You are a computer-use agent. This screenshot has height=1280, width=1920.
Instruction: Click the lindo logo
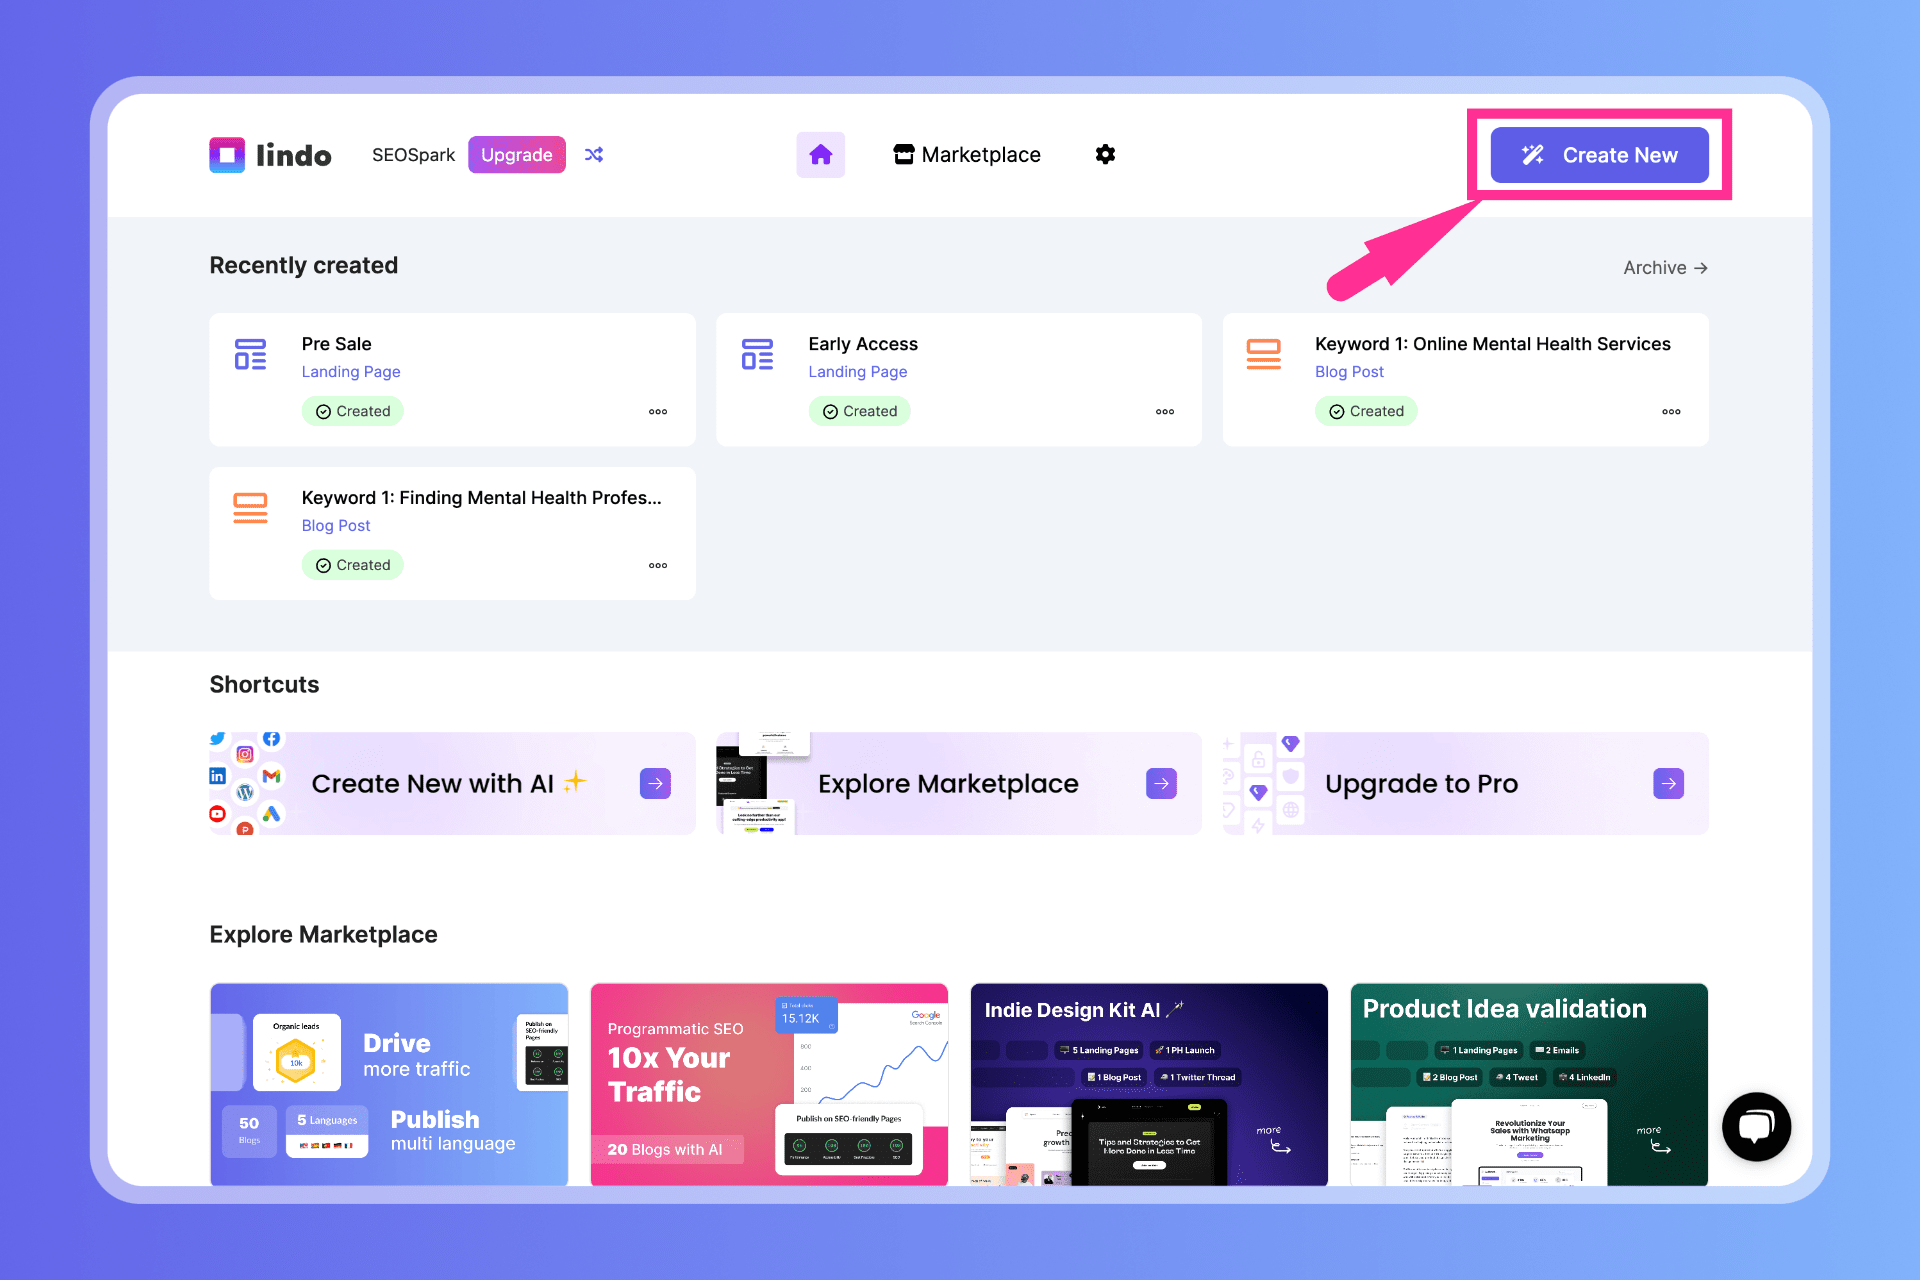(x=270, y=155)
